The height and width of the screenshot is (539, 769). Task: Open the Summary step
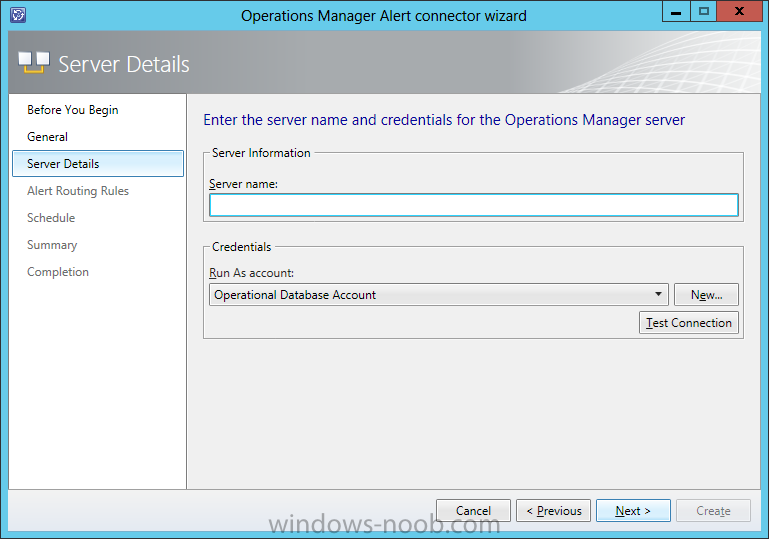52,245
